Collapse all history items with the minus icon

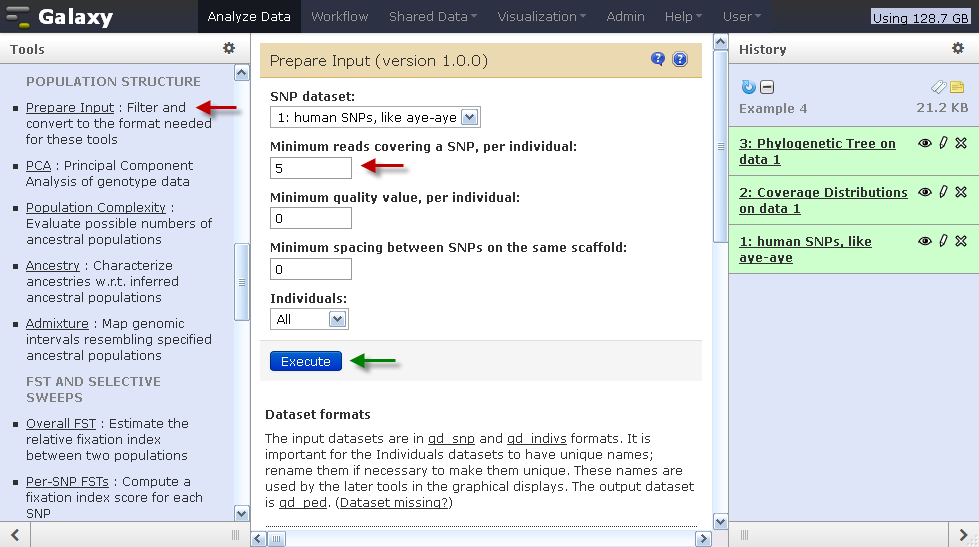tap(767, 87)
